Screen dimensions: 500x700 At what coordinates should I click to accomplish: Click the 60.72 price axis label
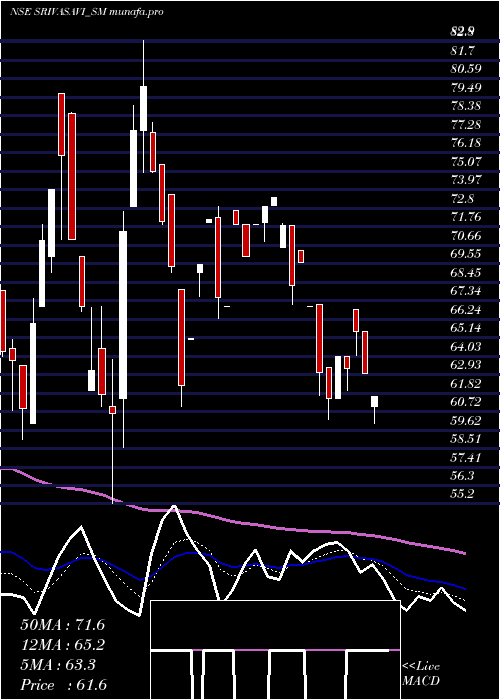tap(466, 402)
